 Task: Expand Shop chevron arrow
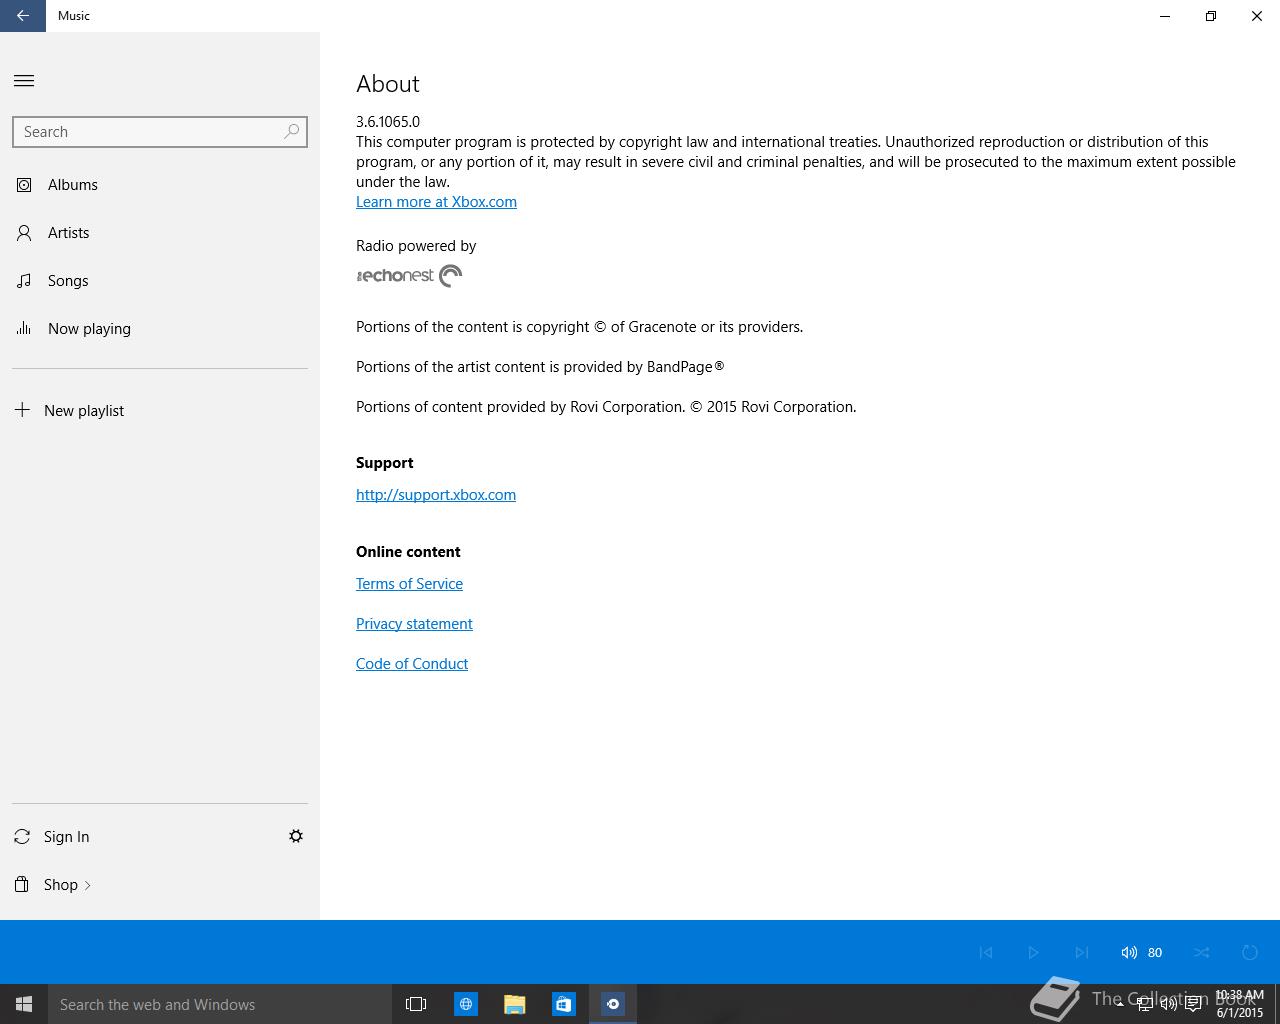(x=88, y=885)
